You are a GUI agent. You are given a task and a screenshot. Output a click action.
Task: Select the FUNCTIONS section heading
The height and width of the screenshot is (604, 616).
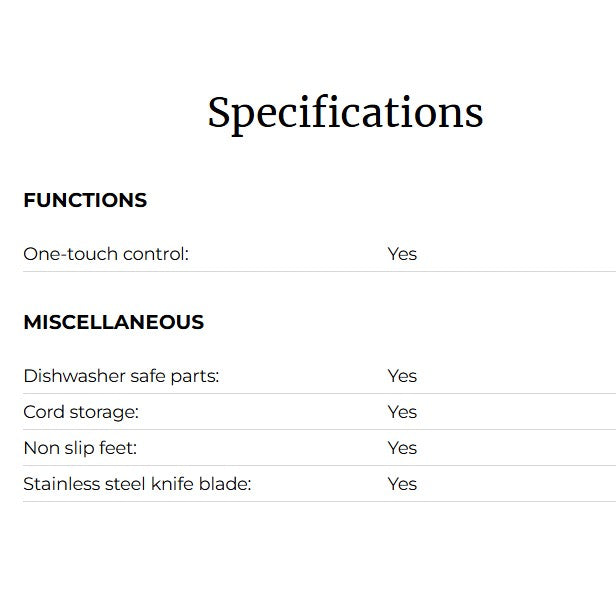(85, 200)
